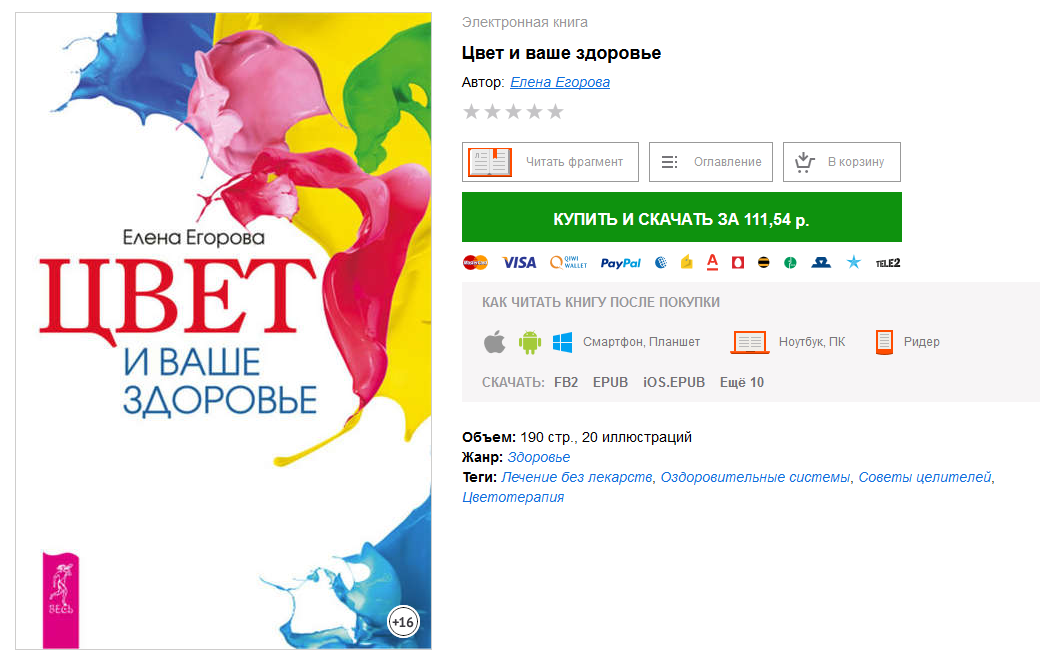Select the VISA payment icon
Screen dimensions: 1040x658
(x=519, y=263)
